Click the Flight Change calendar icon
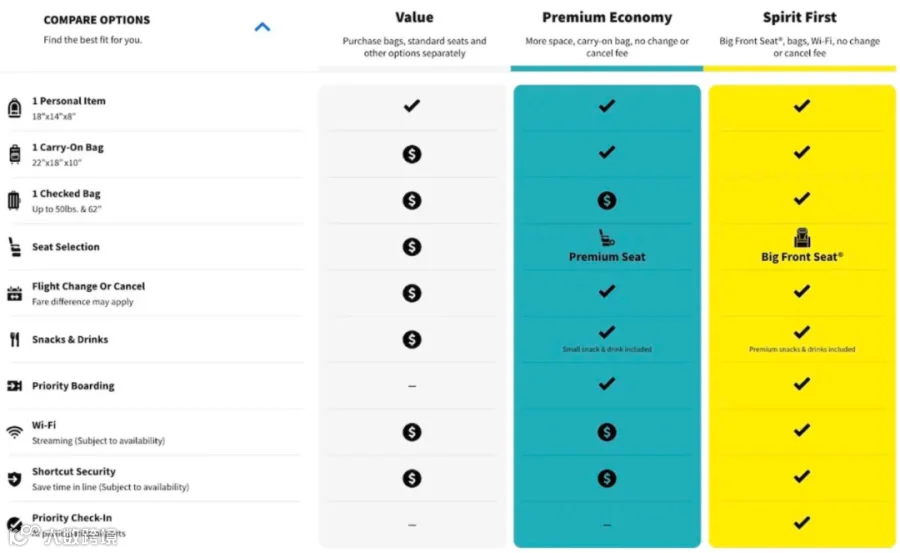This screenshot has height=553, width=900. pos(14,293)
